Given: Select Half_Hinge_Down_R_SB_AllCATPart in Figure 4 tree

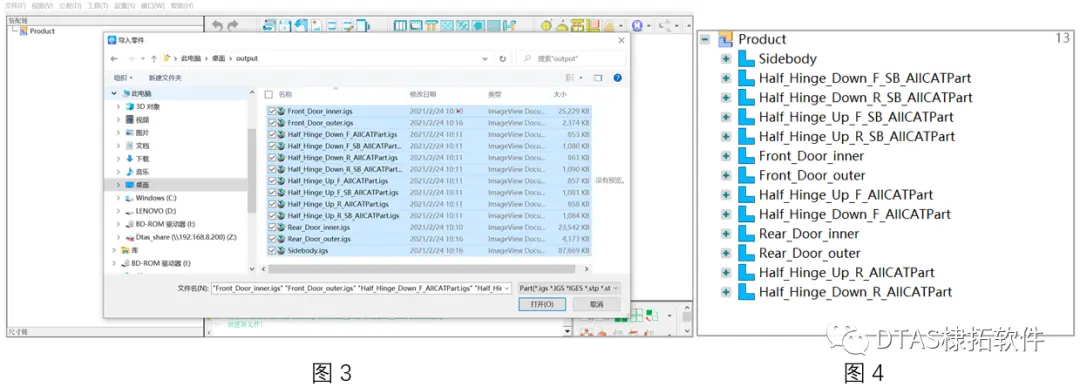Looking at the screenshot, I should tap(865, 98).
